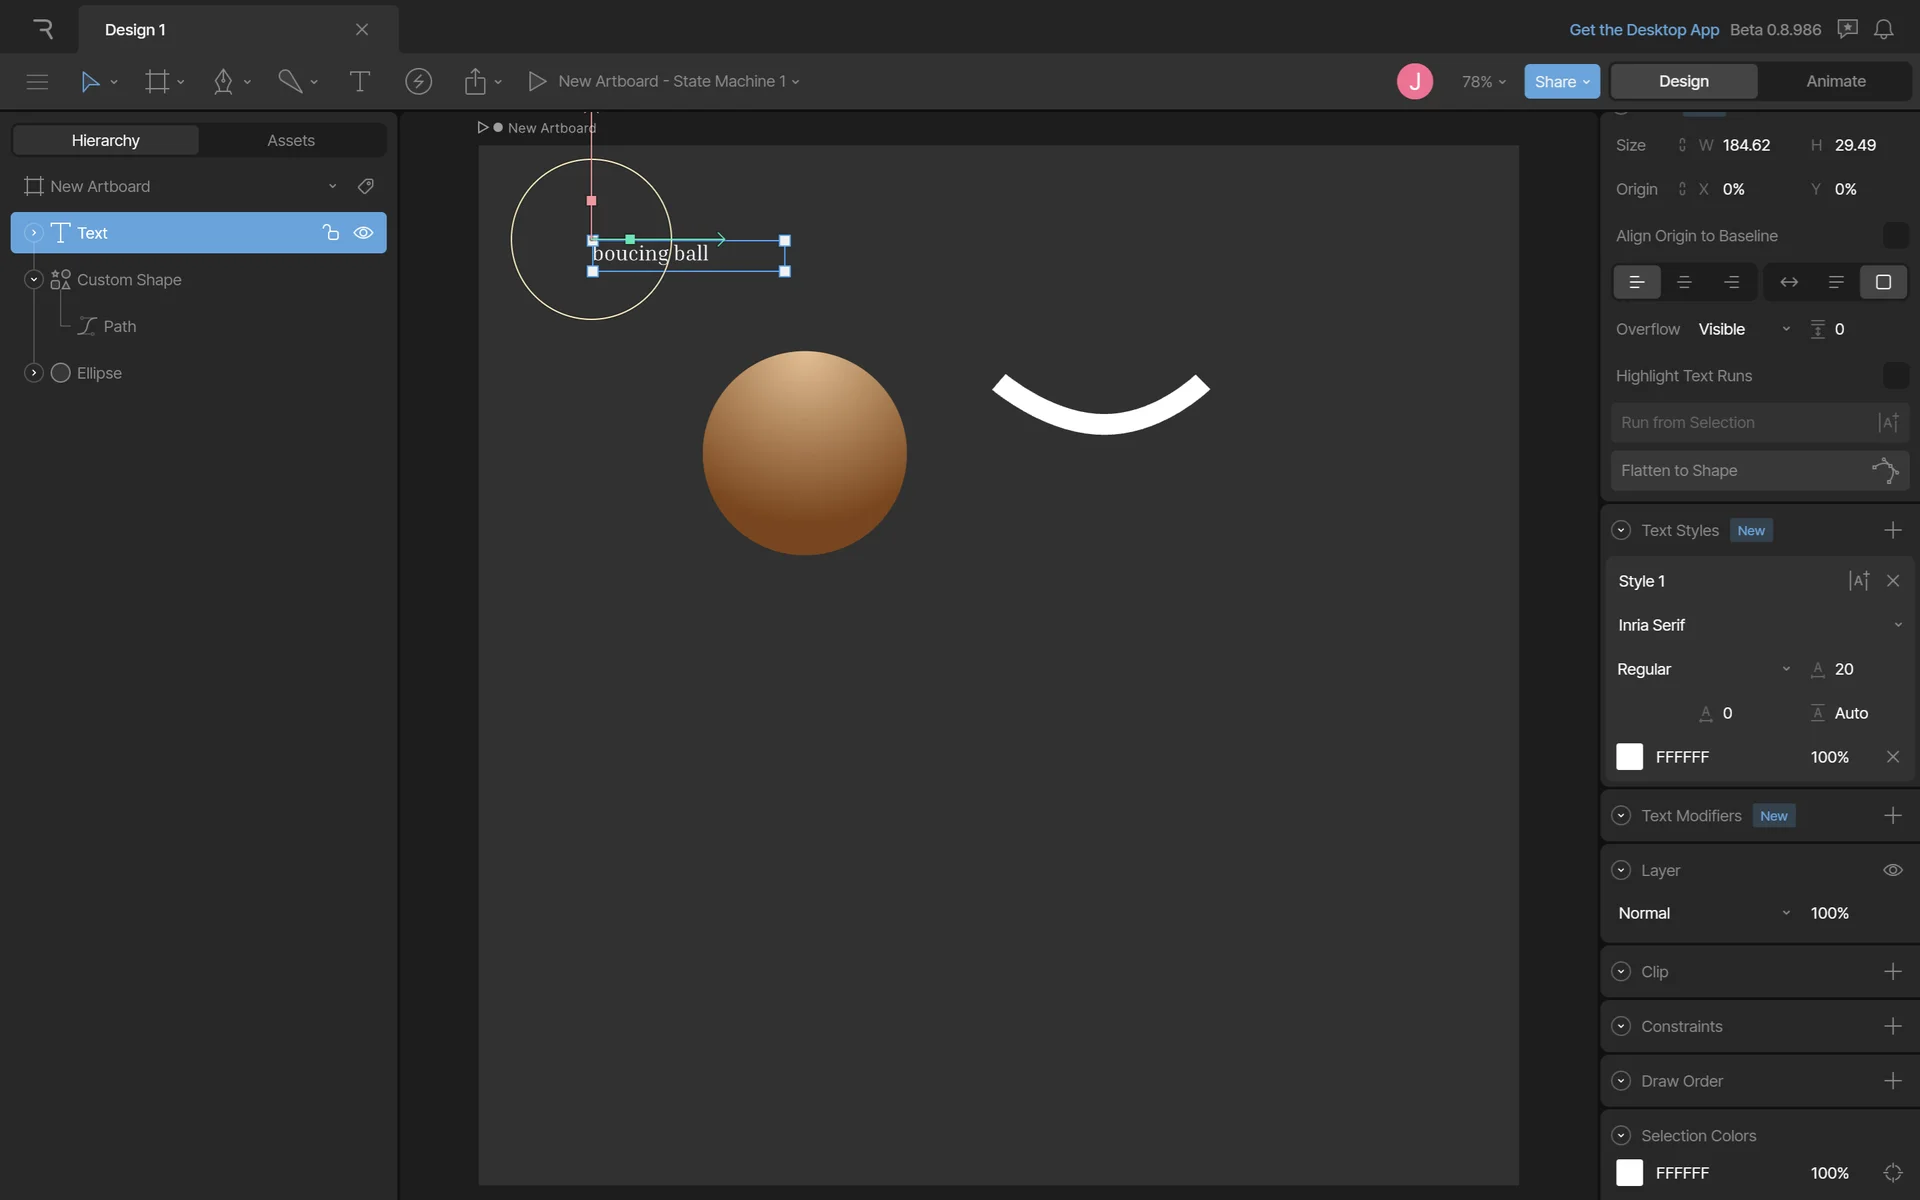Click the white Style 1 color swatch
The width and height of the screenshot is (1920, 1200).
click(x=1629, y=757)
